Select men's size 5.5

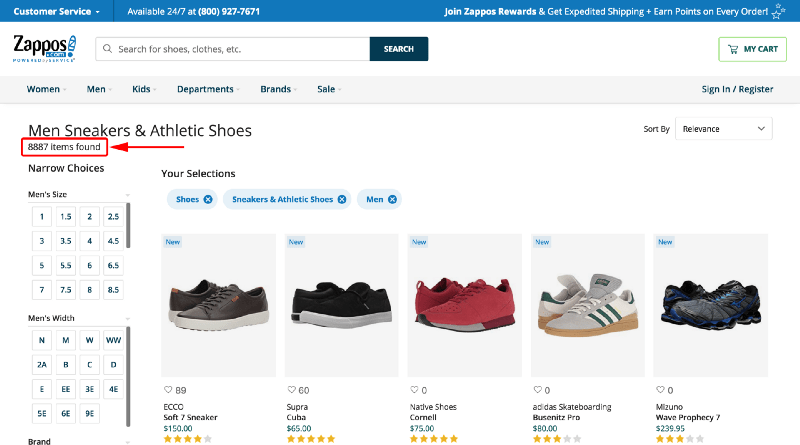pyautogui.click(x=66, y=265)
